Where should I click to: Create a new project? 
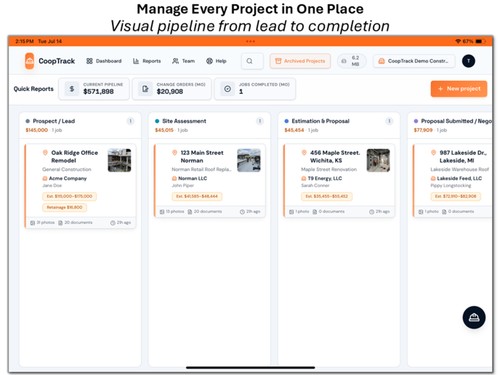[459, 89]
